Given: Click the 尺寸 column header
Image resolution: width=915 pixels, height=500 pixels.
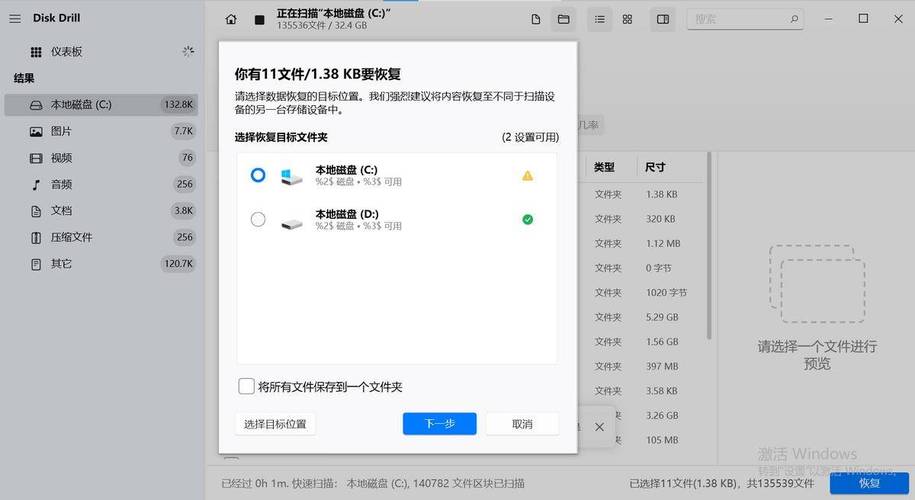Looking at the screenshot, I should click(655, 167).
